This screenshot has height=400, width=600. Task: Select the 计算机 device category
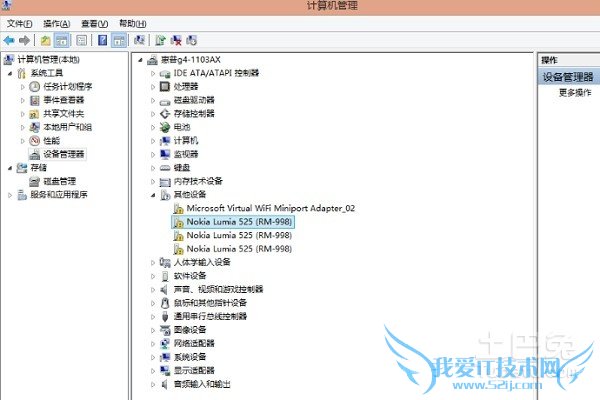pyautogui.click(x=186, y=141)
